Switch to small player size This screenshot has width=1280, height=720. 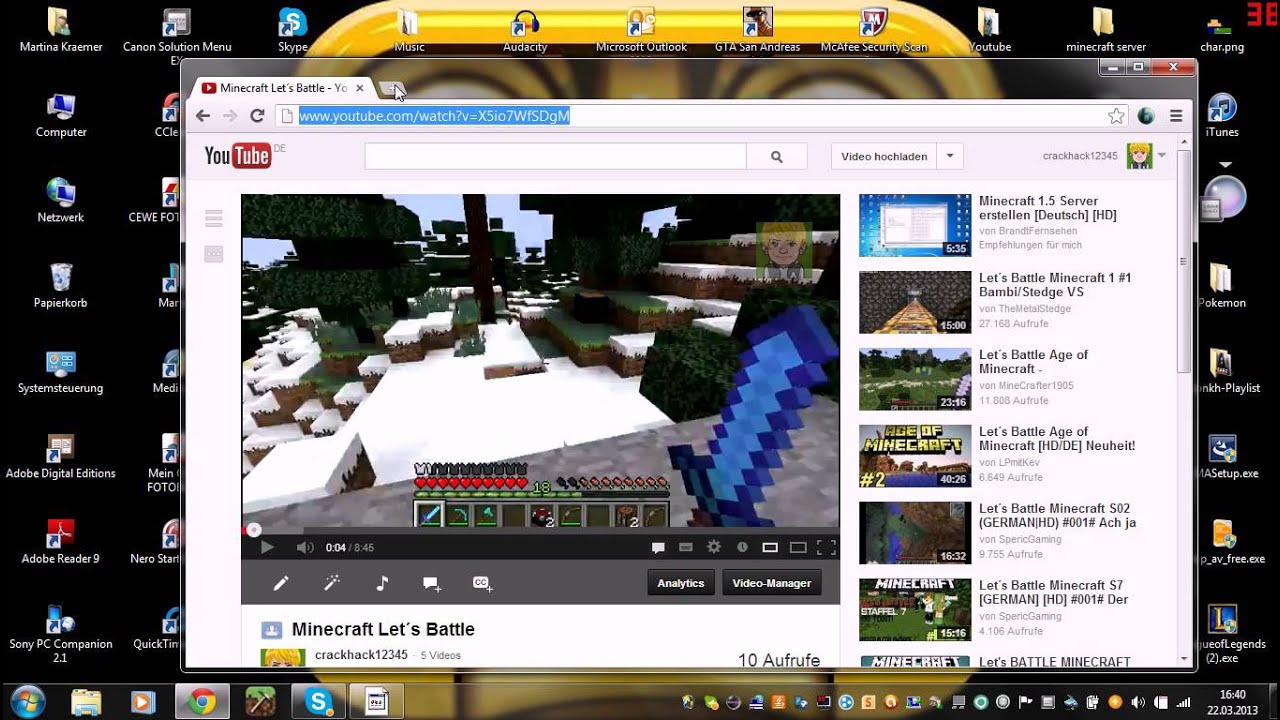[x=770, y=547]
